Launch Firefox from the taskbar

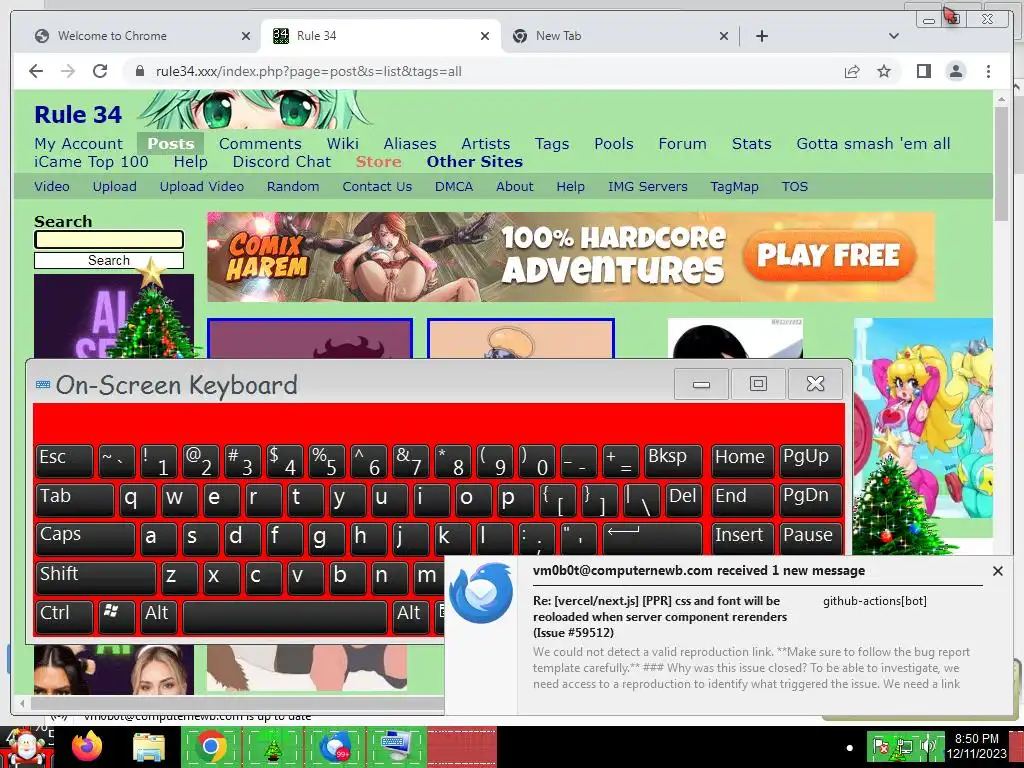coord(88,746)
